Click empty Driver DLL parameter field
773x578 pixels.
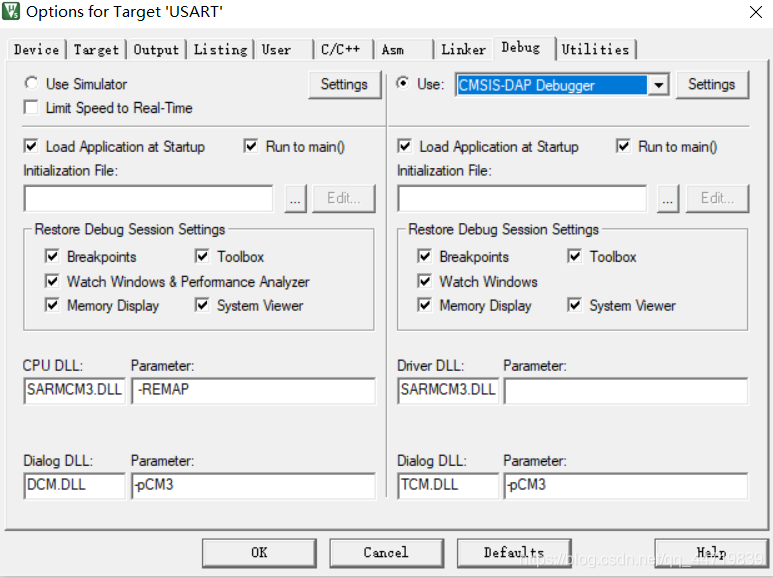(626, 390)
